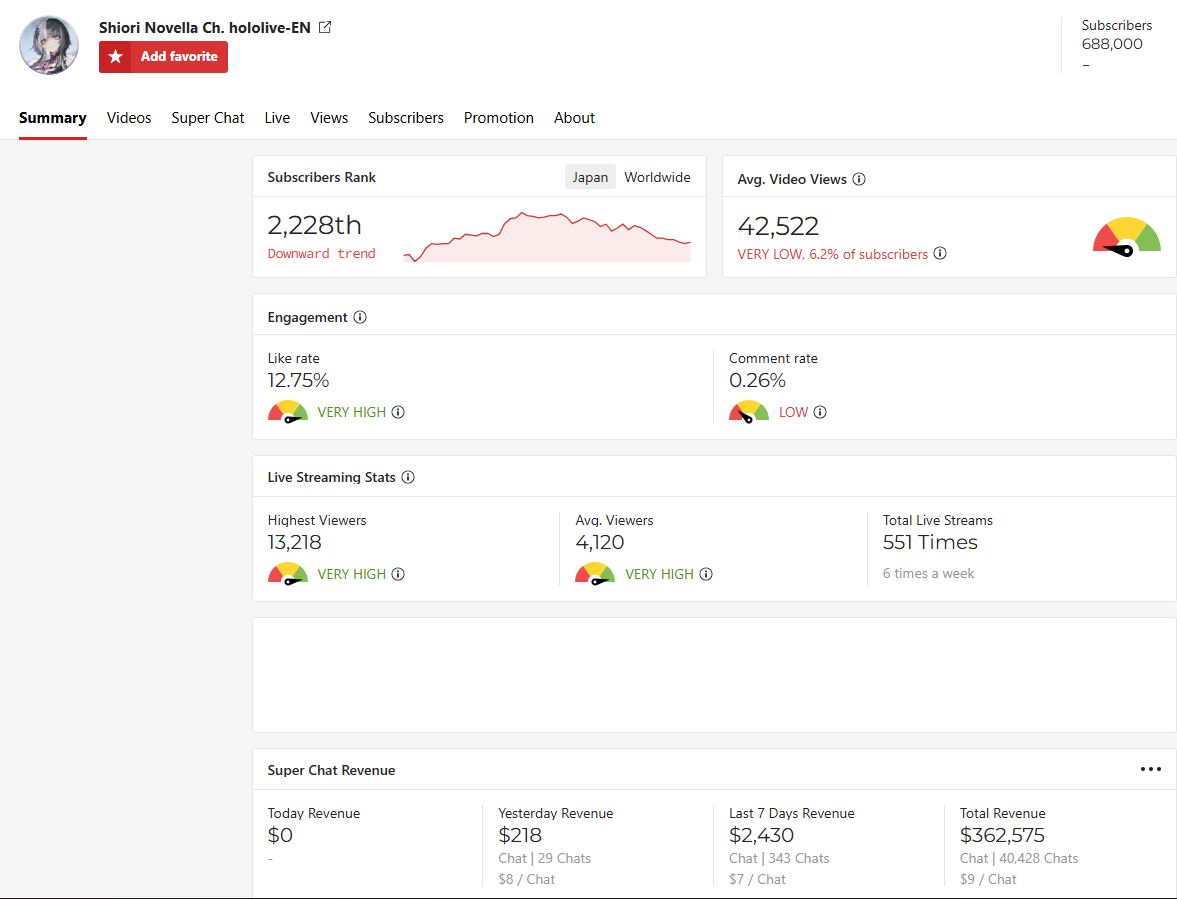Open the Live tab
Screen dimensions: 1177x899
pyautogui.click(x=277, y=118)
